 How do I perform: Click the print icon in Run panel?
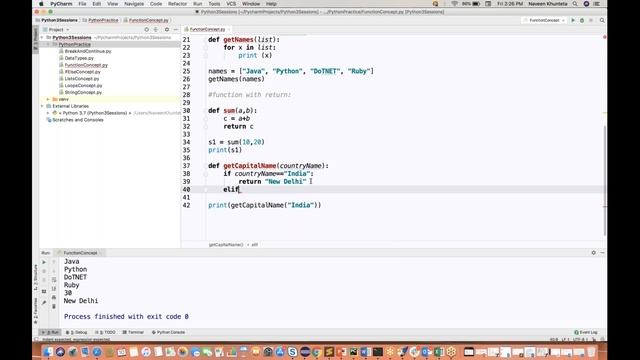[54, 298]
